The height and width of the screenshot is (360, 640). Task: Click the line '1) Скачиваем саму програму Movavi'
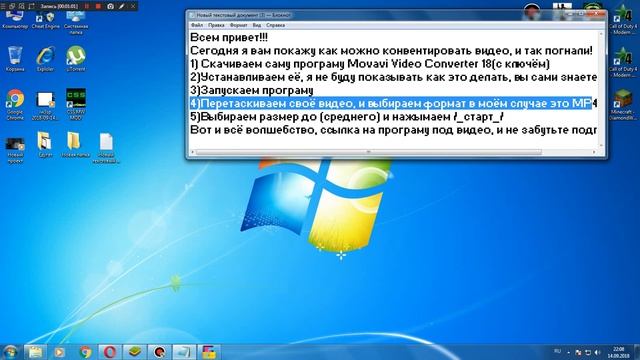click(x=370, y=64)
